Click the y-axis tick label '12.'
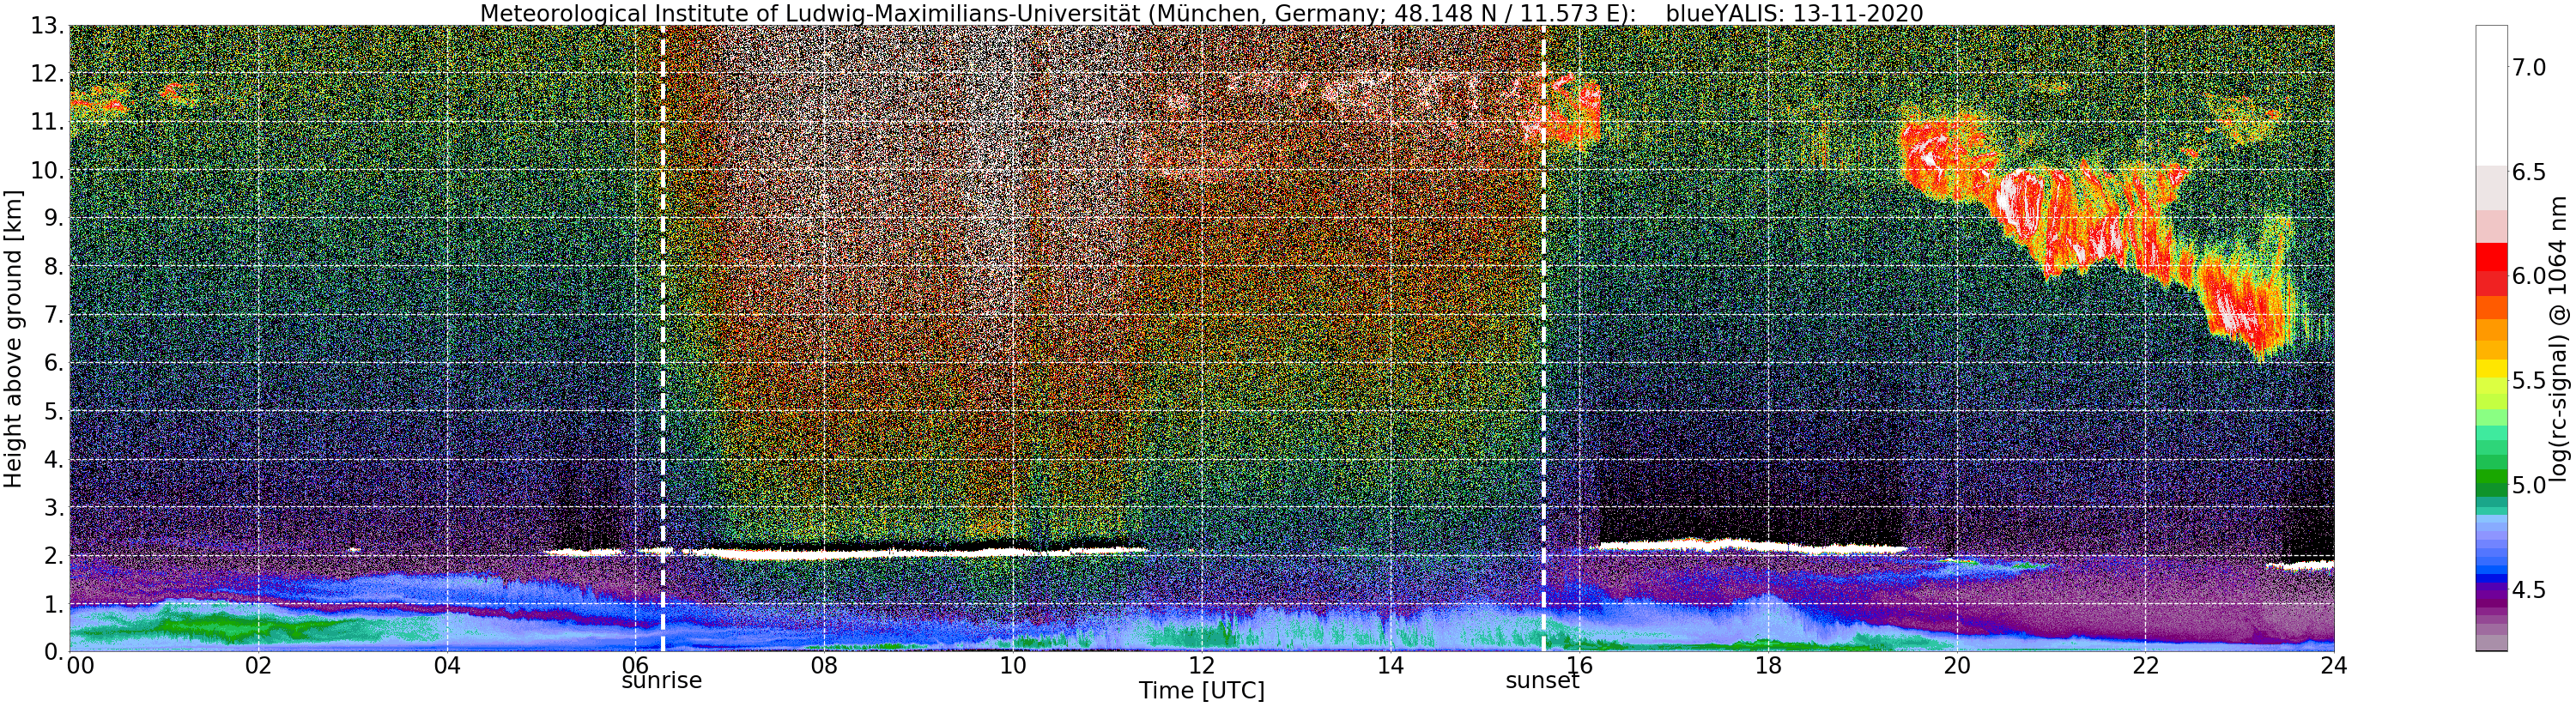Viewport: 2576px width, 707px height. click(46, 74)
